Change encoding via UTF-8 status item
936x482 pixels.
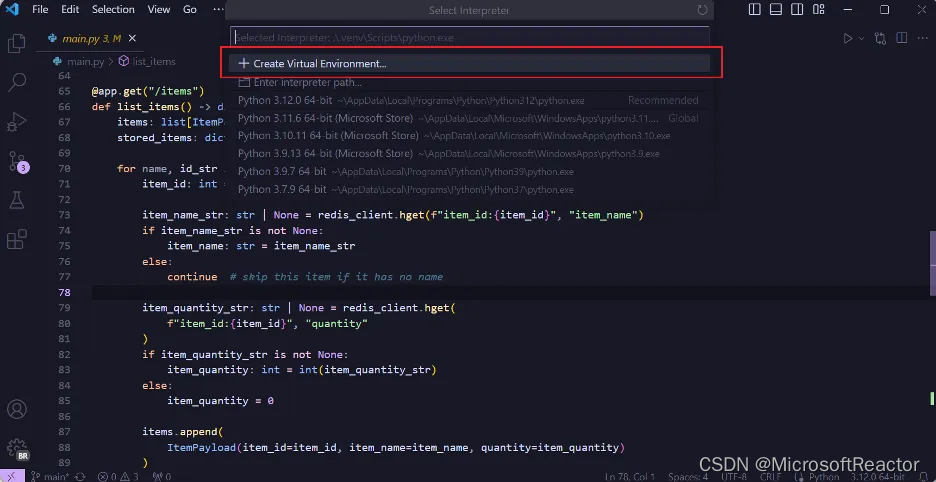click(x=734, y=477)
